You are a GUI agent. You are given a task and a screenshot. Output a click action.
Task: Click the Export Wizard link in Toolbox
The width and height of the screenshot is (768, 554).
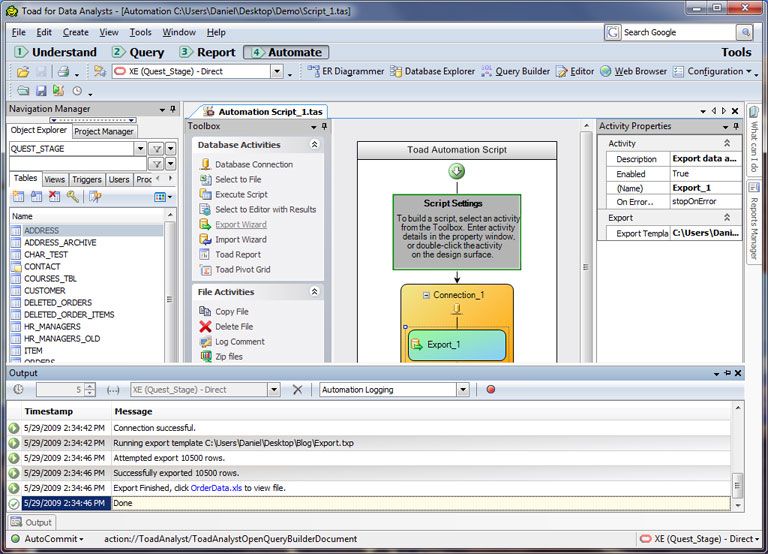[241, 225]
